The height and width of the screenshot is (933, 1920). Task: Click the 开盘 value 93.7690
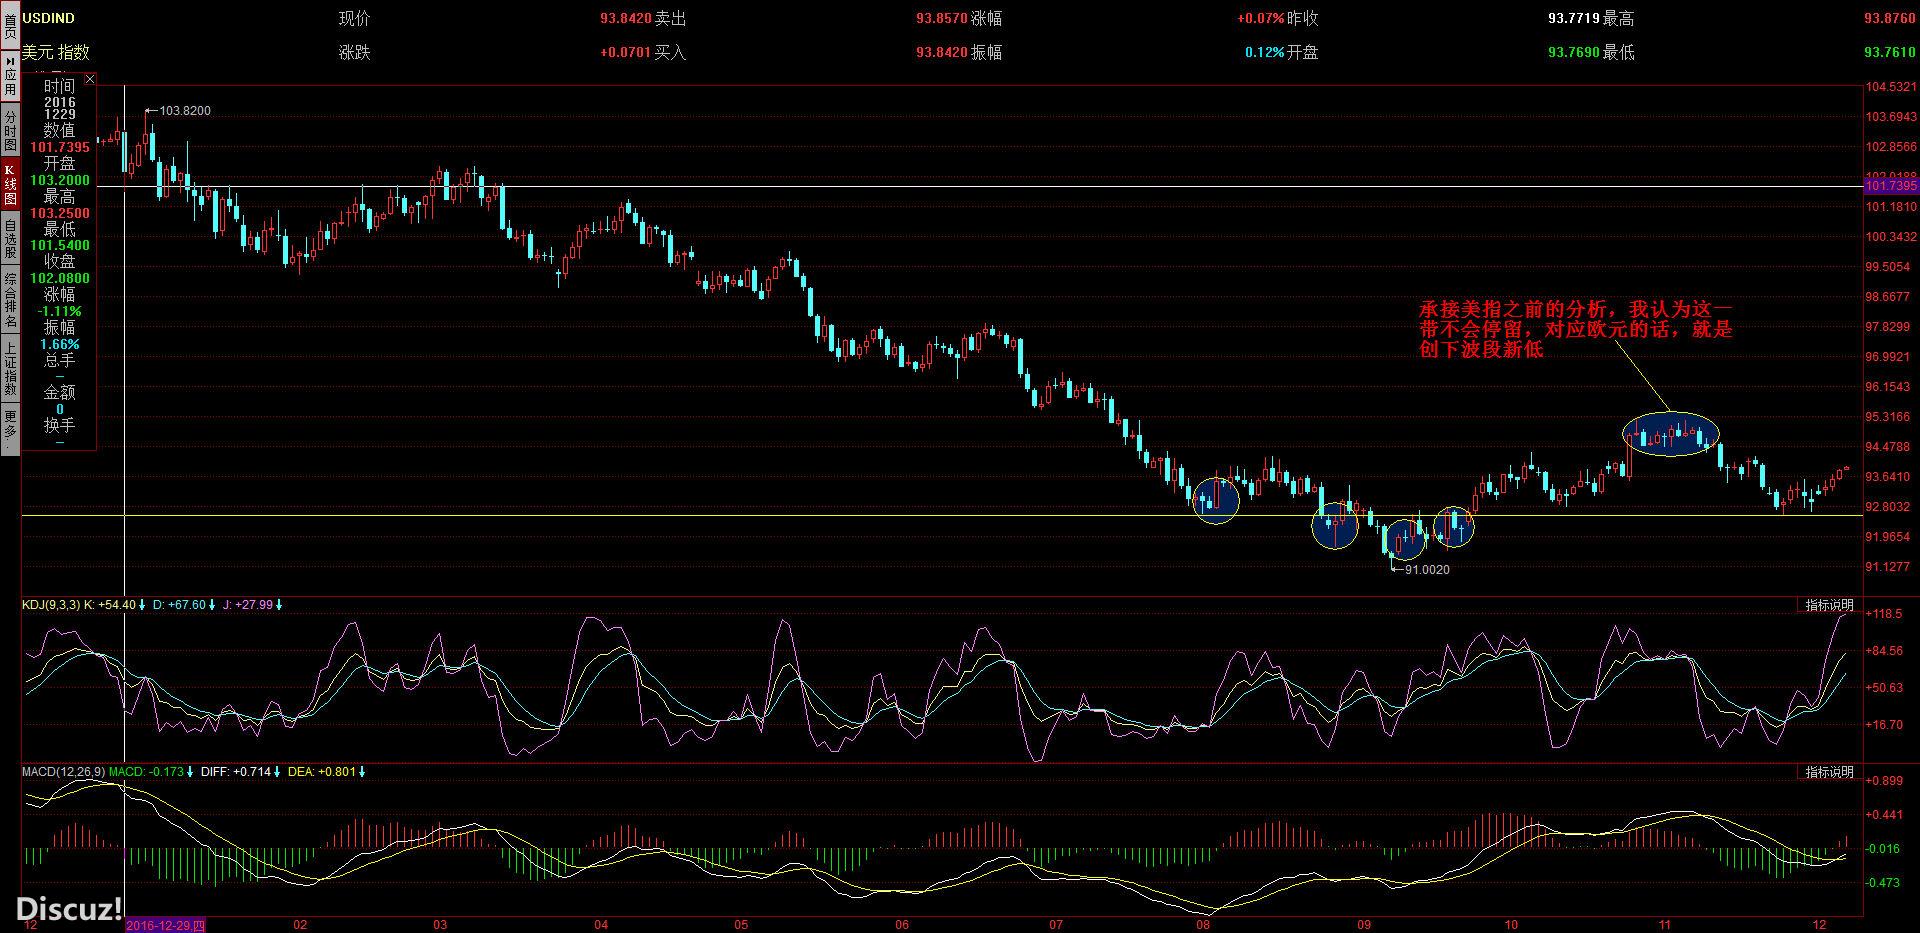coord(1574,52)
